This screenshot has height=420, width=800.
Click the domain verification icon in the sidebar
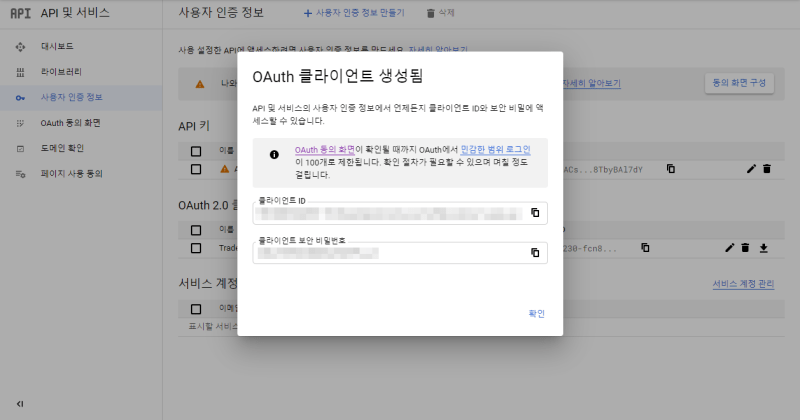[20, 149]
